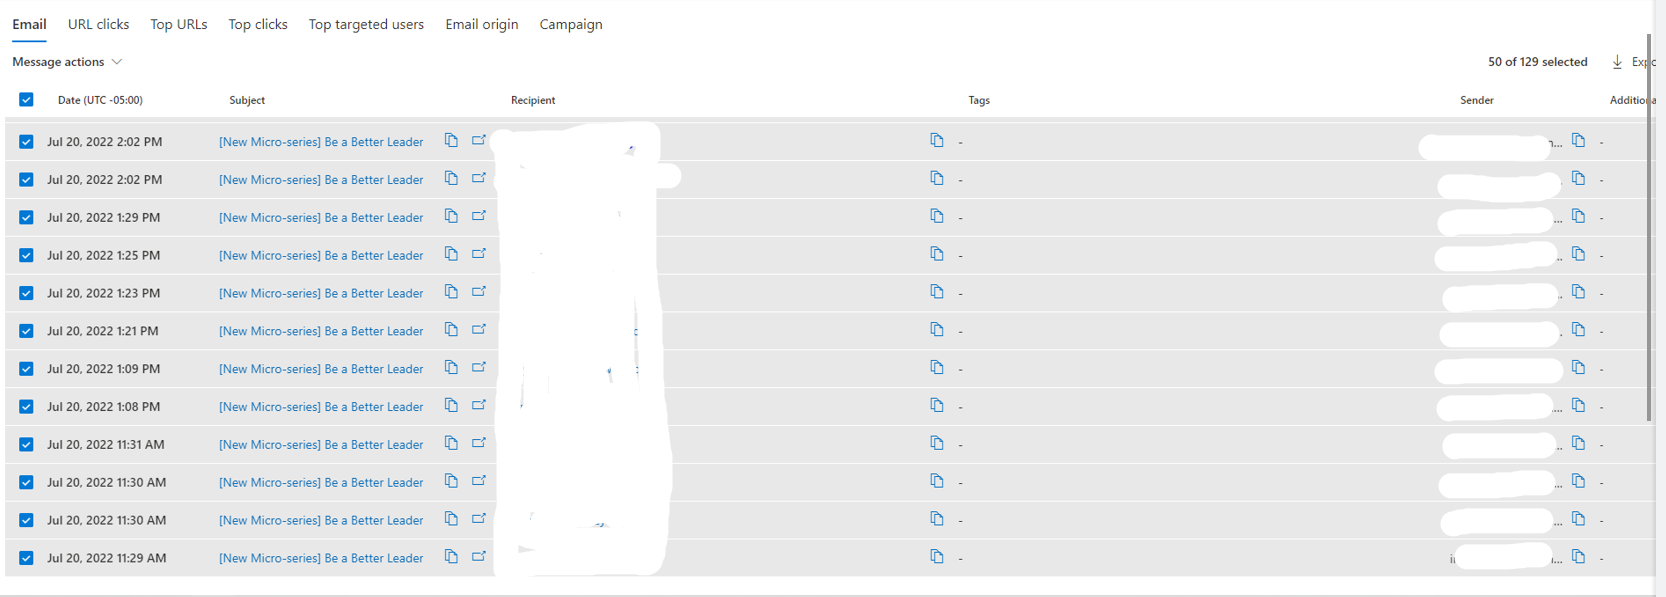Copy the subject of the first email

450,141
